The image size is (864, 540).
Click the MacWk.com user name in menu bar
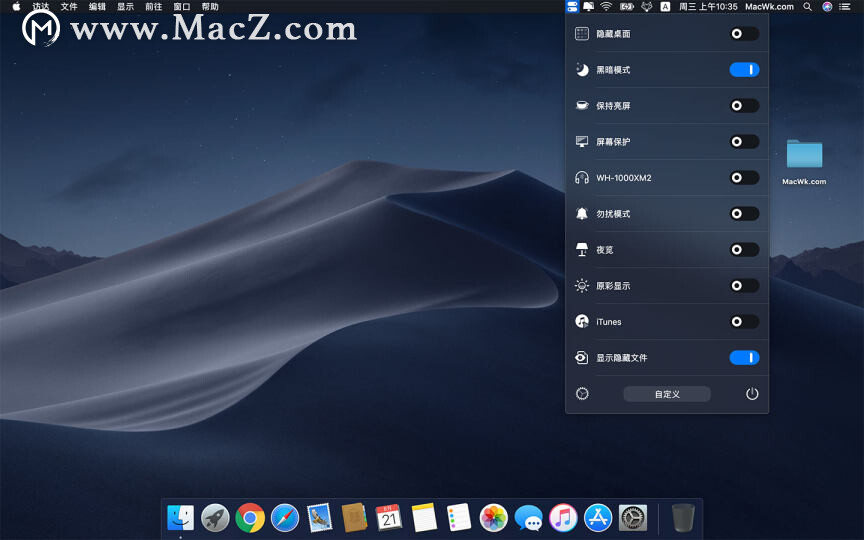pyautogui.click(x=769, y=7)
